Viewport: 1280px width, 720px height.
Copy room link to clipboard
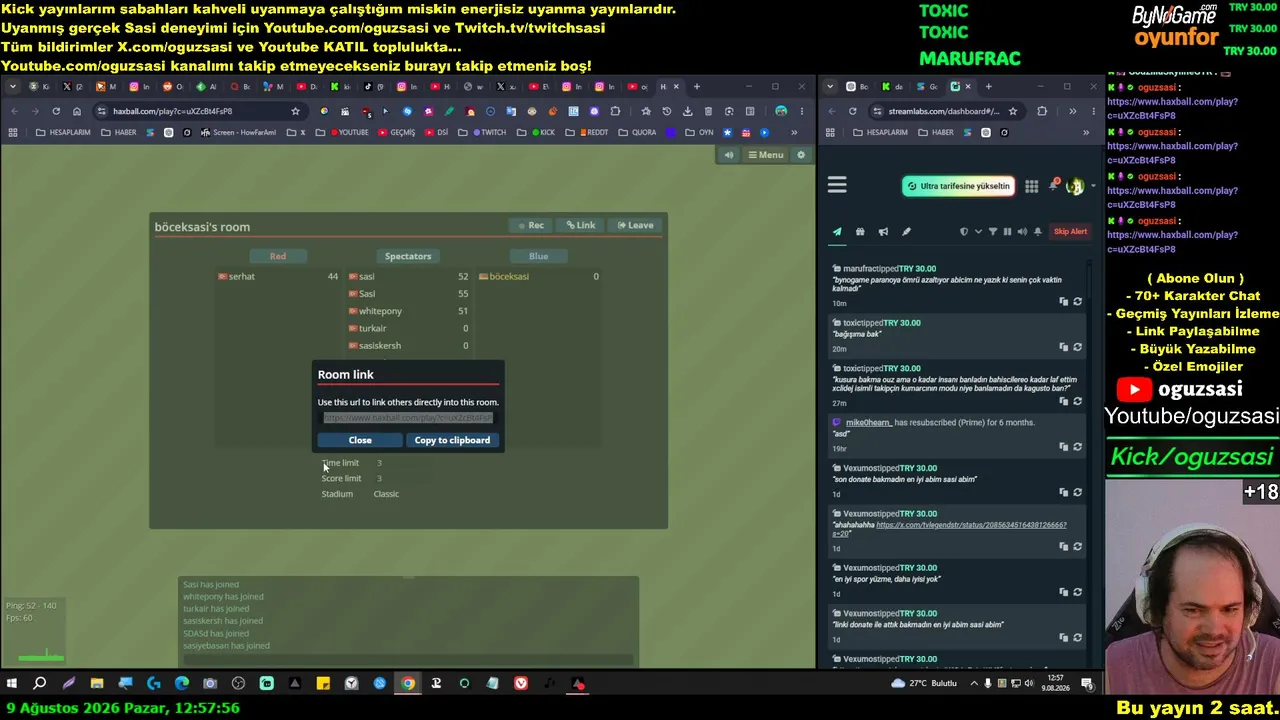pyautogui.click(x=452, y=440)
